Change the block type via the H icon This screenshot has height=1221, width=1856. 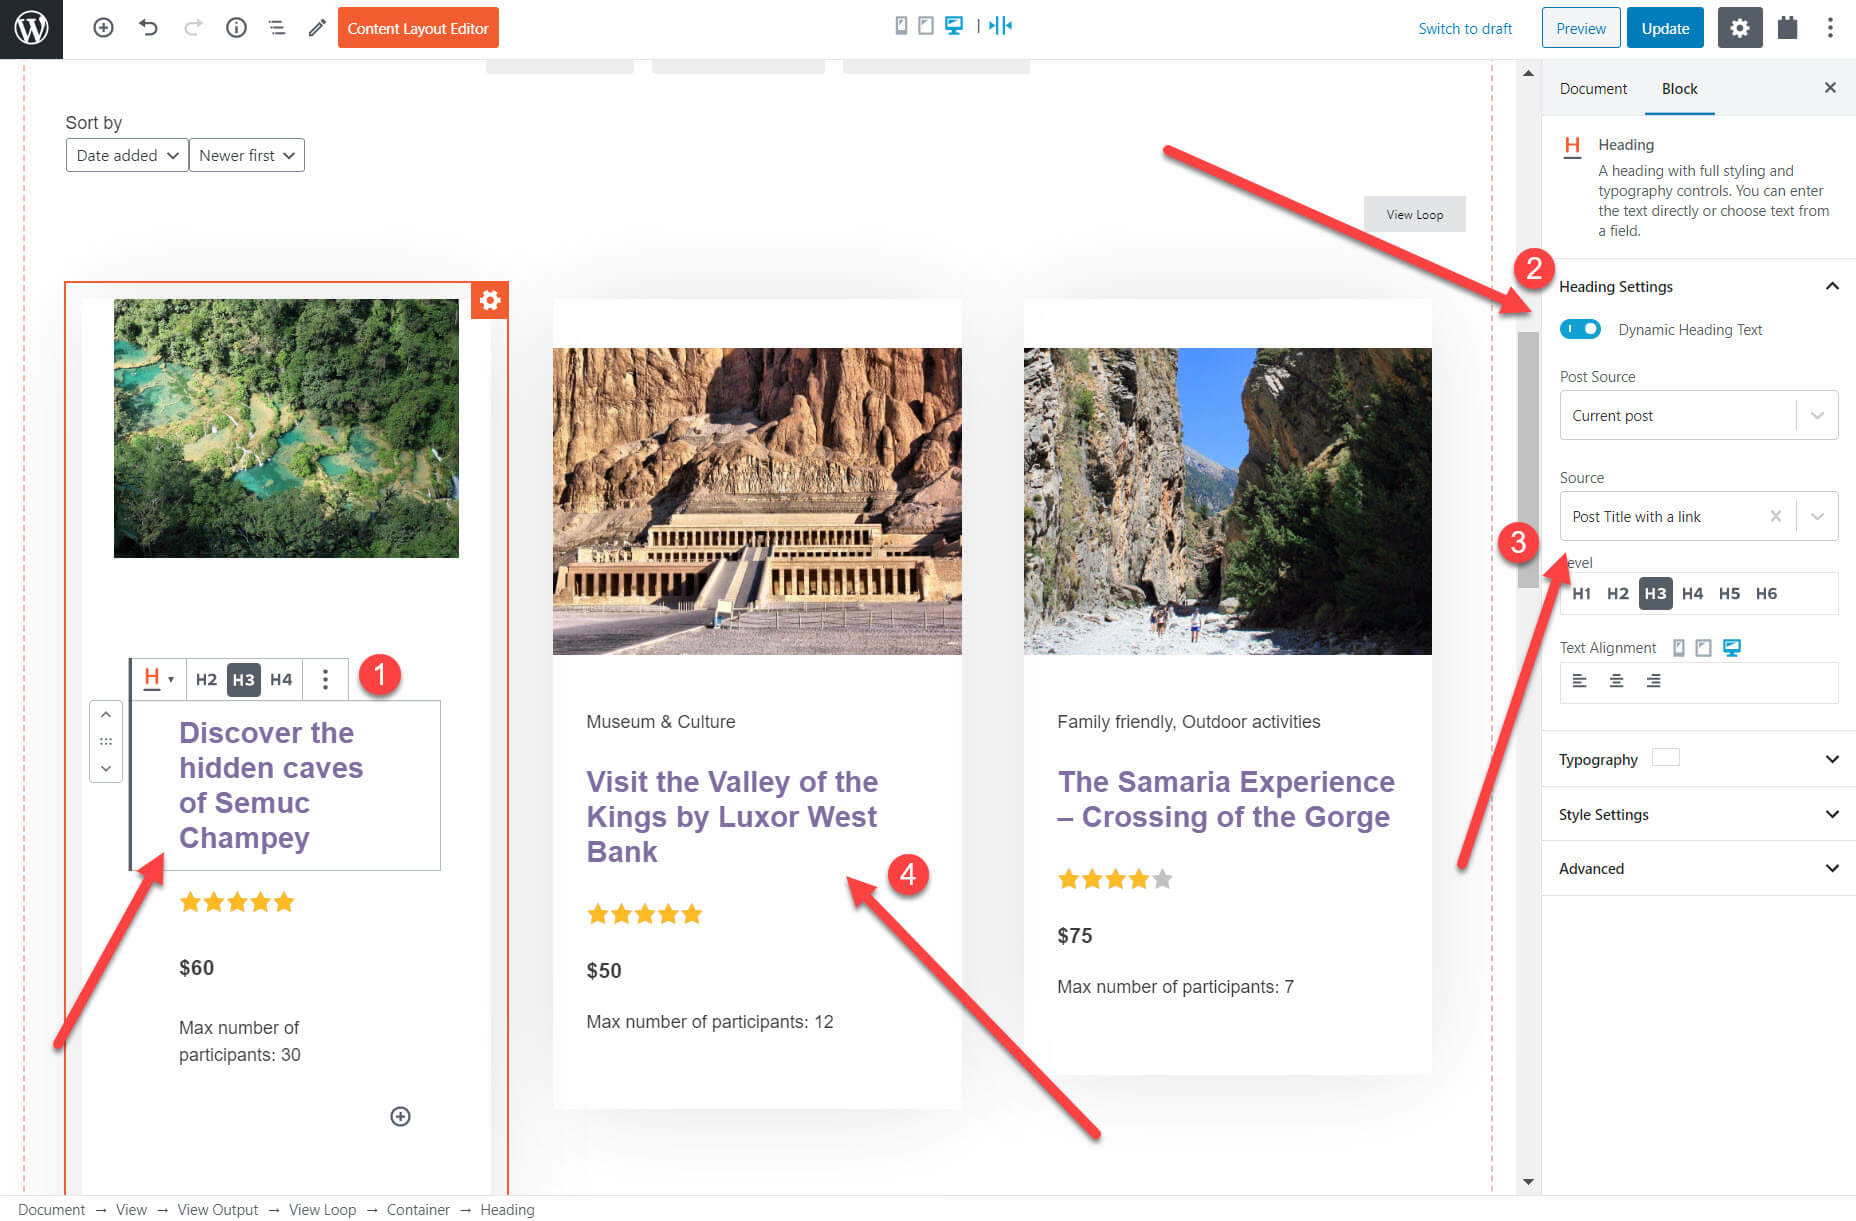point(158,679)
